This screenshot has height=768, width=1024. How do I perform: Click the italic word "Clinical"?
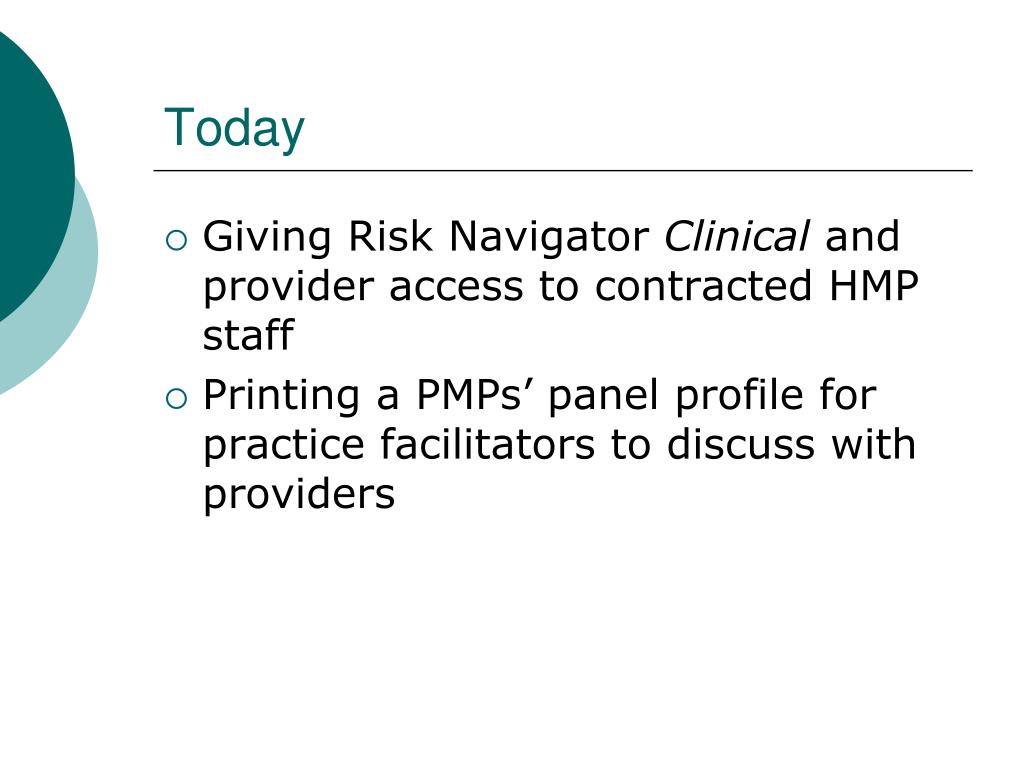coord(737,236)
